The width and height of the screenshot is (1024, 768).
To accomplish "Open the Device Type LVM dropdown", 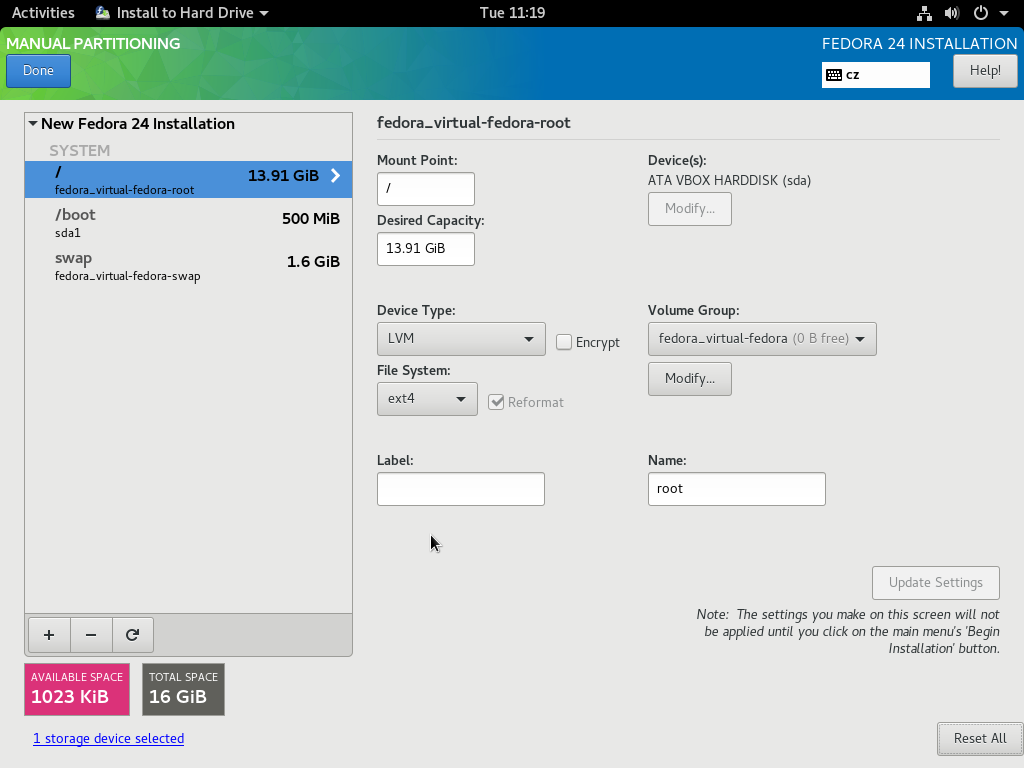I will pyautogui.click(x=461, y=339).
